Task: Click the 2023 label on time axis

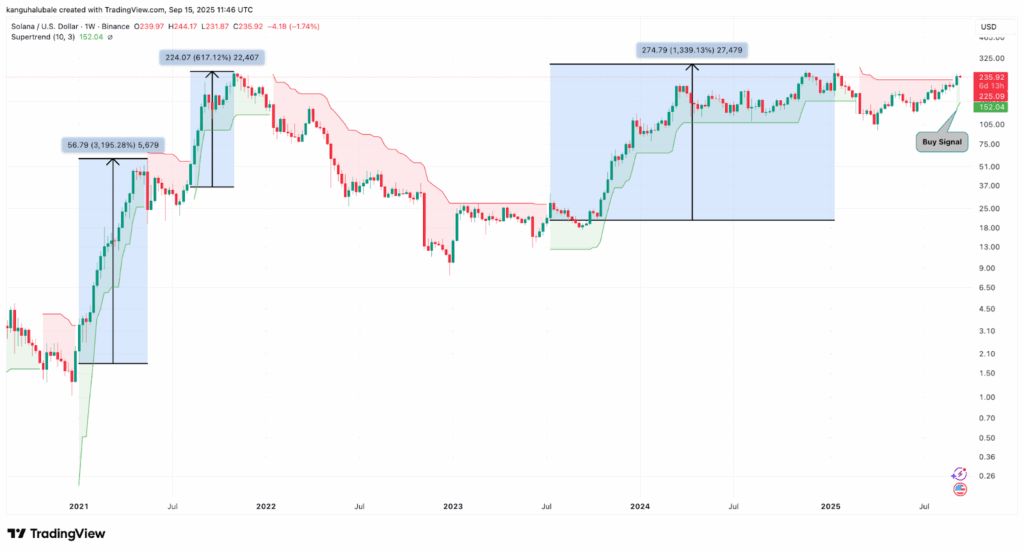Action: (x=453, y=507)
